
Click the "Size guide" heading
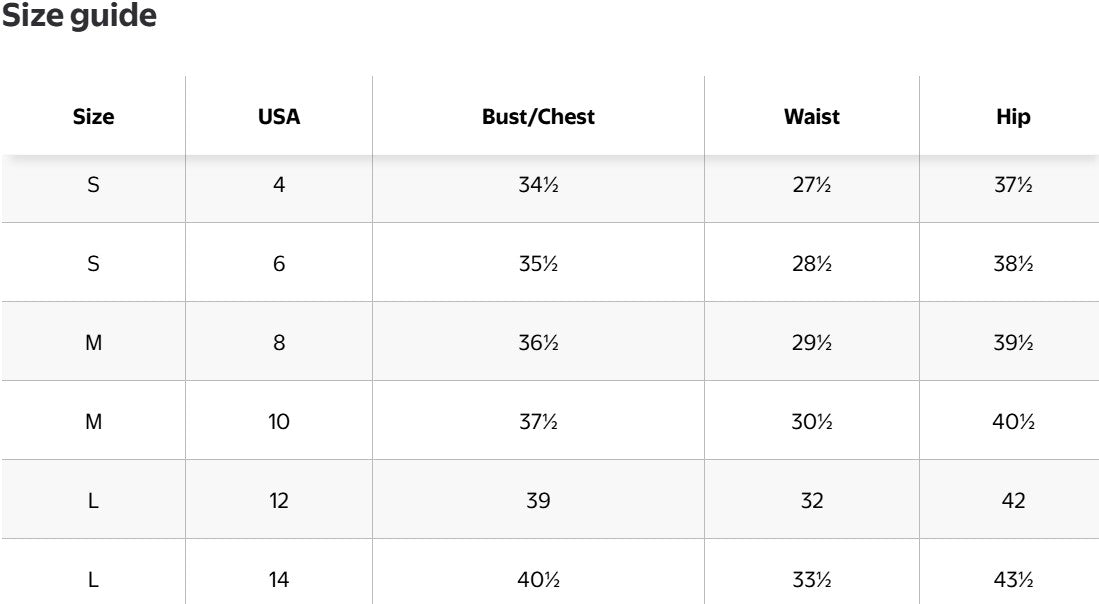coord(80,17)
